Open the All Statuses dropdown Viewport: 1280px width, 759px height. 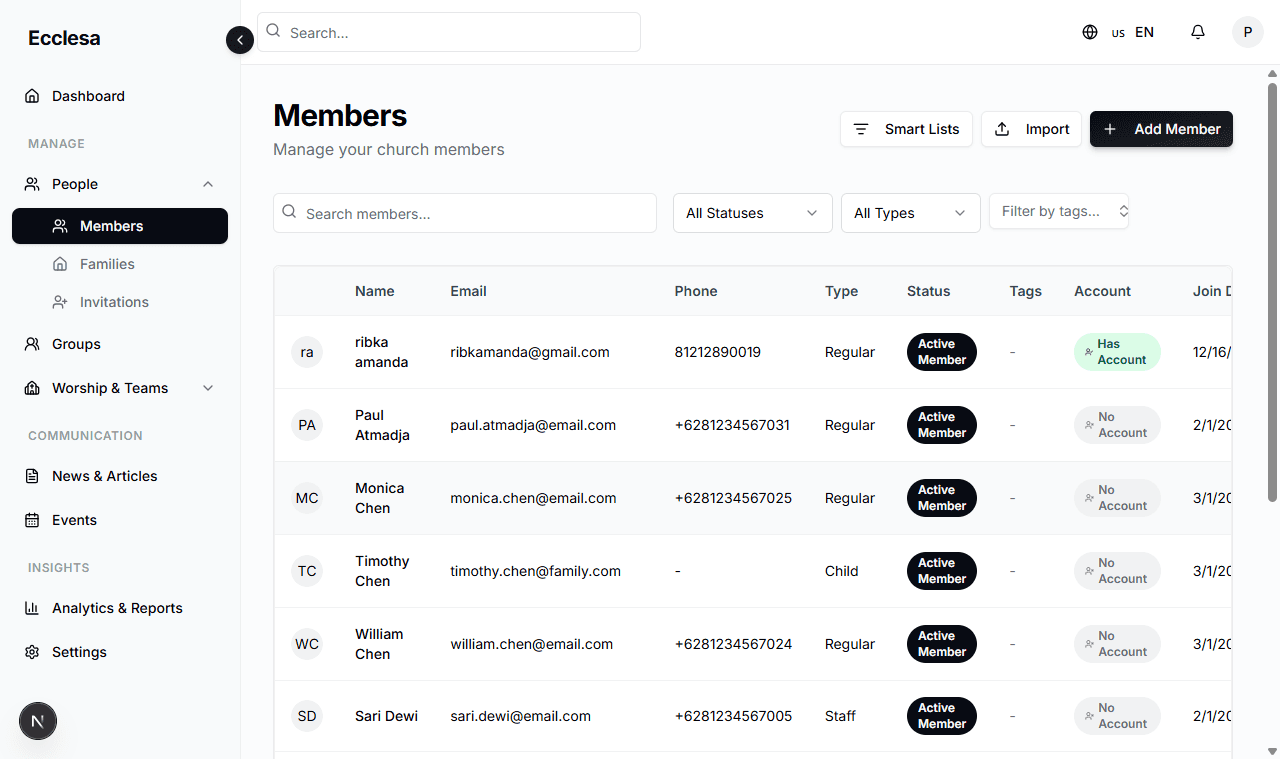point(752,213)
